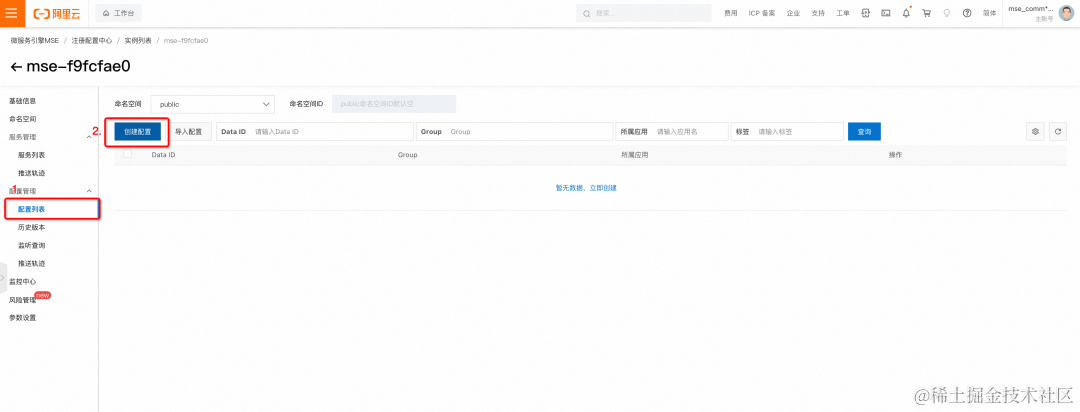This screenshot has height=412, width=1080.
Task: Focus the 标签 input field
Action: (787, 132)
